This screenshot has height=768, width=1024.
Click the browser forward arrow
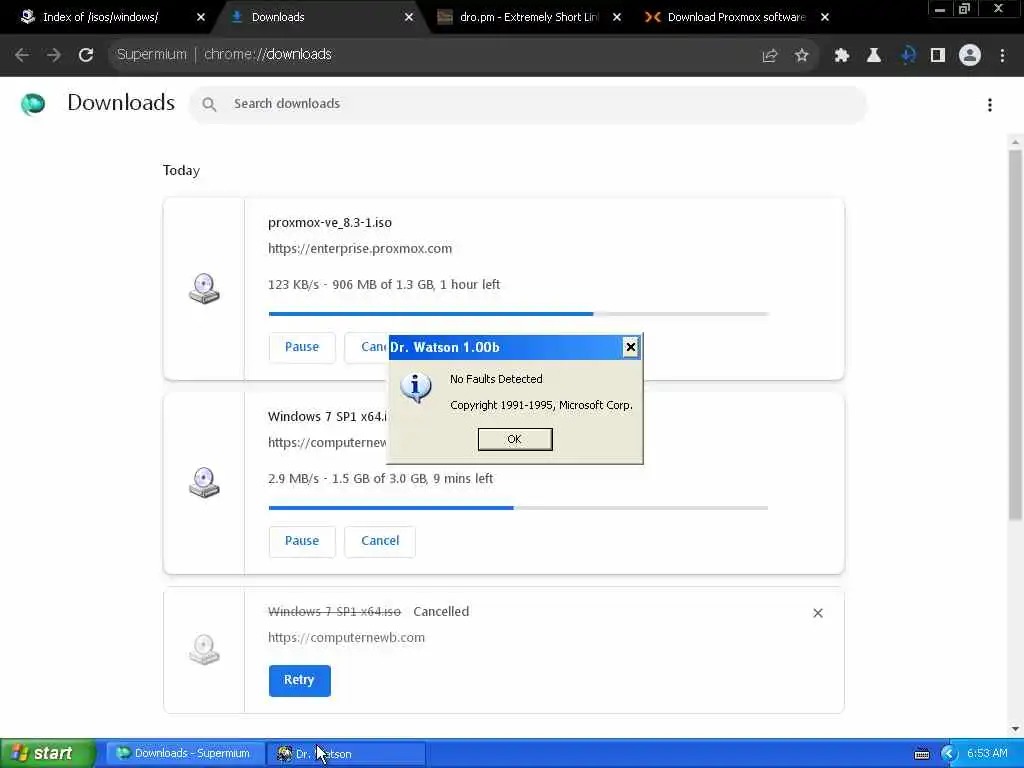point(54,55)
